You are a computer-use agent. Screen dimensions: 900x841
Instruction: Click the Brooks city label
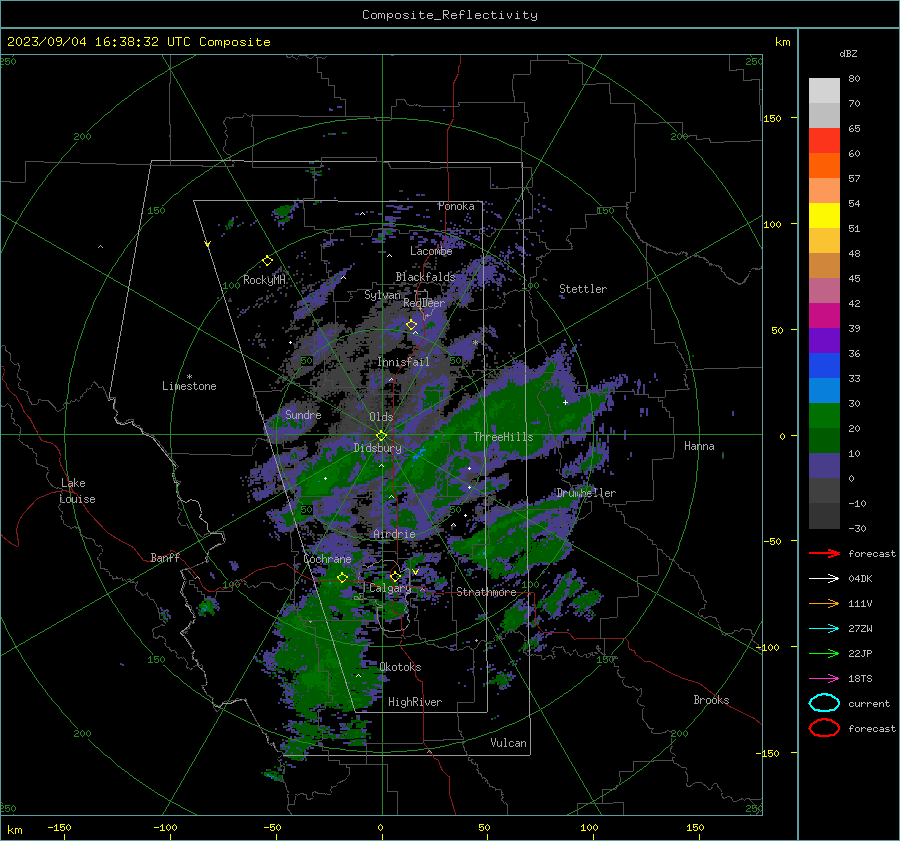point(711,700)
